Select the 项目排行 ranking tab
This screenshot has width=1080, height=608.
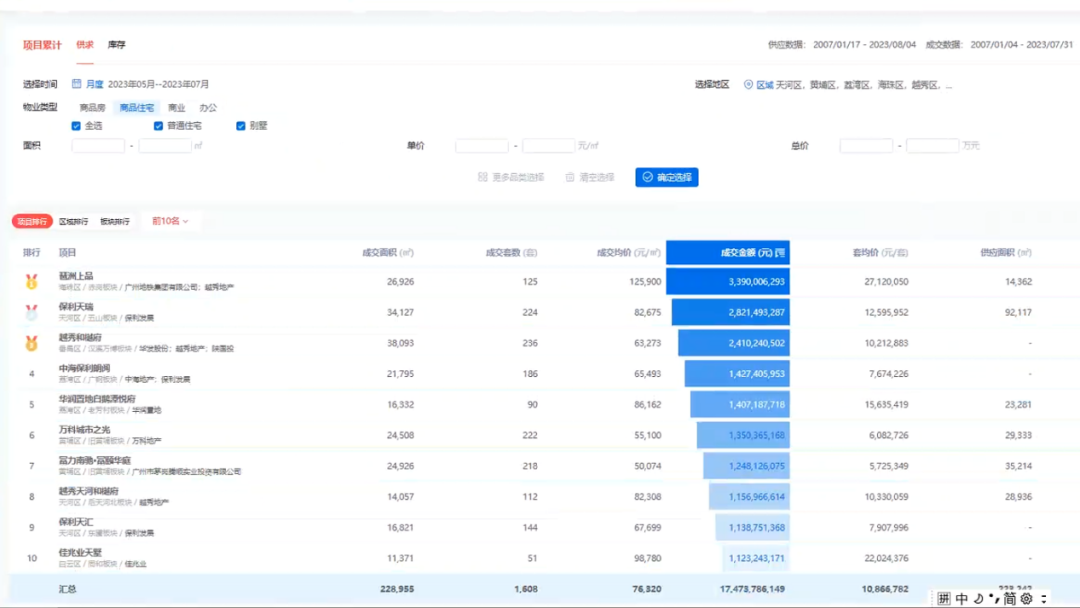(32, 221)
